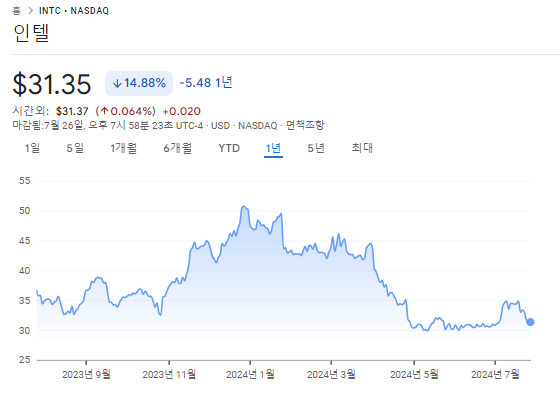Viewport: 560px width, 397px height.
Task: Choose the YTD range tab
Action: tap(229, 148)
